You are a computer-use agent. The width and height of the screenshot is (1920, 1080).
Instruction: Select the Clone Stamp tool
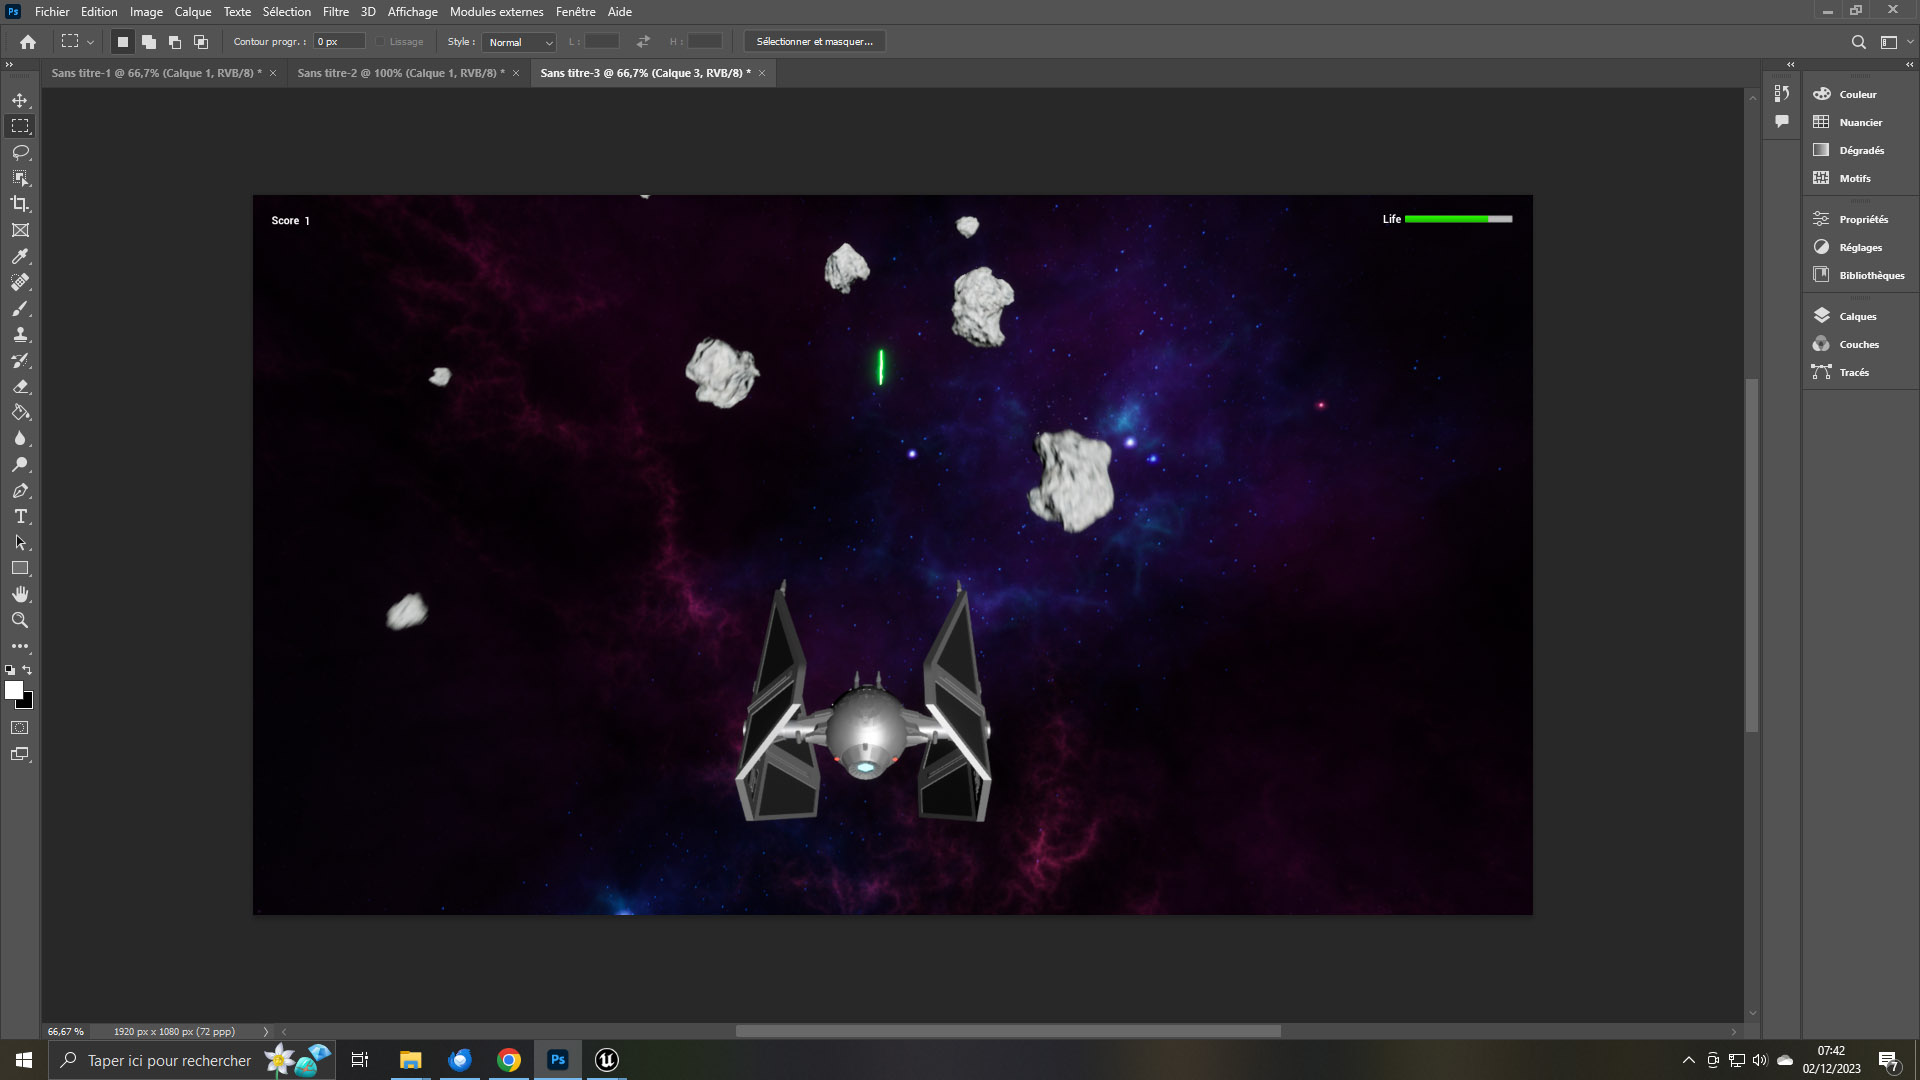(20, 334)
